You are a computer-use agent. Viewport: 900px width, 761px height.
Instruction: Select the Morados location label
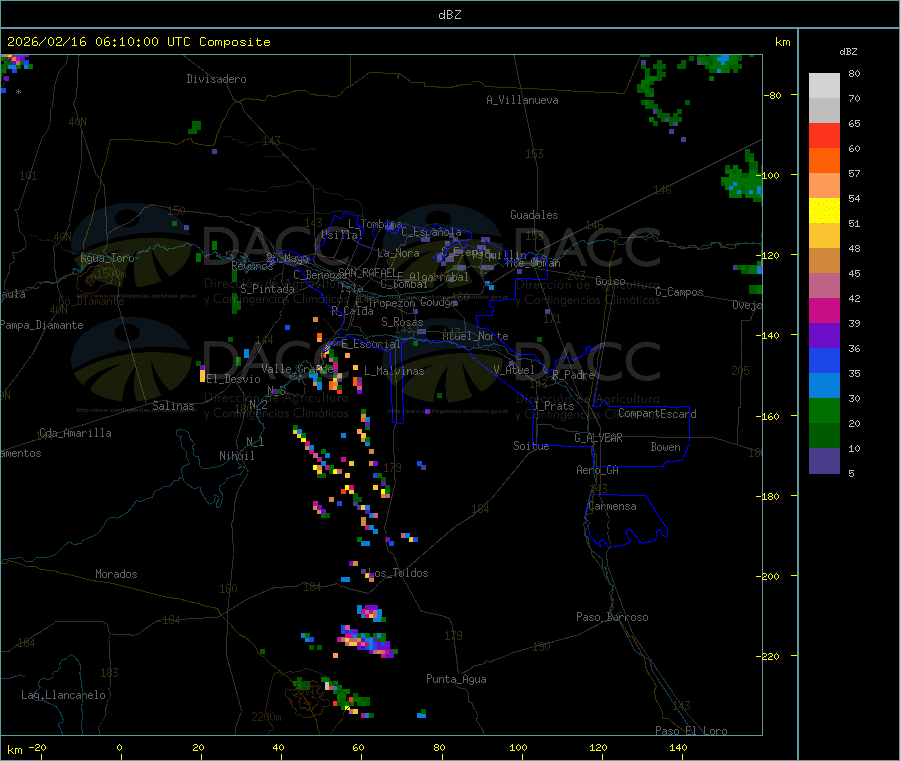coord(116,574)
